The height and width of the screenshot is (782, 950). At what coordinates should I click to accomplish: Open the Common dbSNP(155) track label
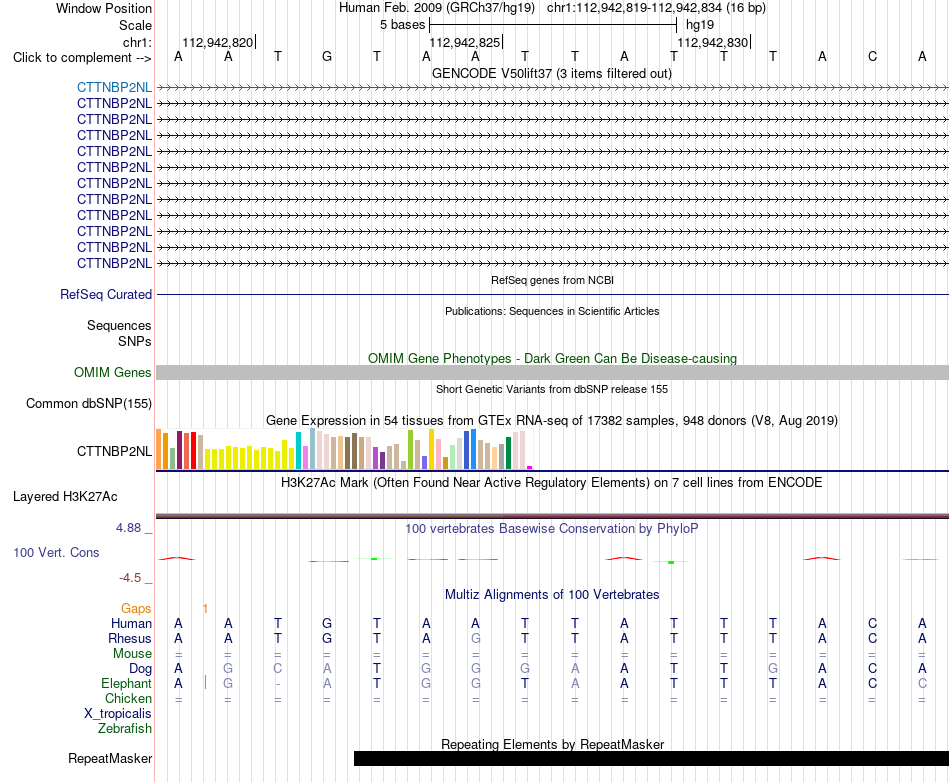pyautogui.click(x=88, y=403)
